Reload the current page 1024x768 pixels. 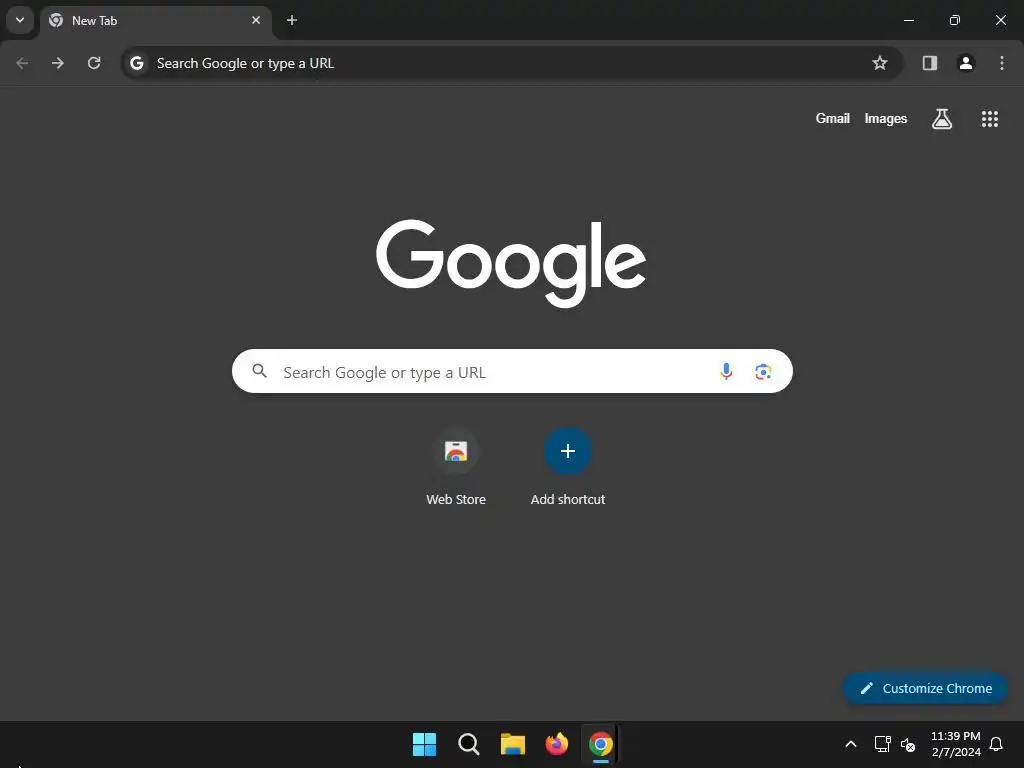coord(94,63)
